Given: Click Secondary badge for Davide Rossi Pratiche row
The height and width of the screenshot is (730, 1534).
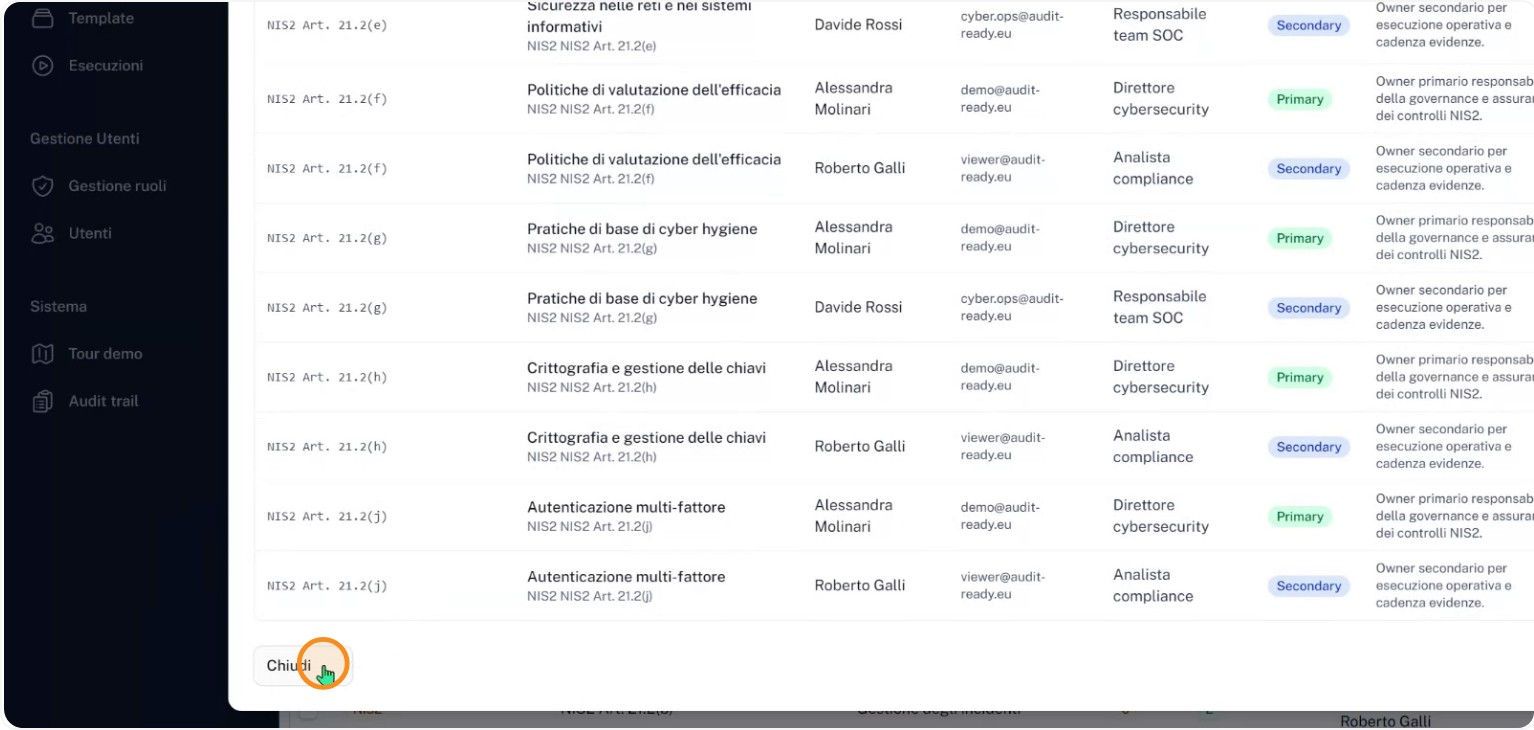Looking at the screenshot, I should 1308,308.
